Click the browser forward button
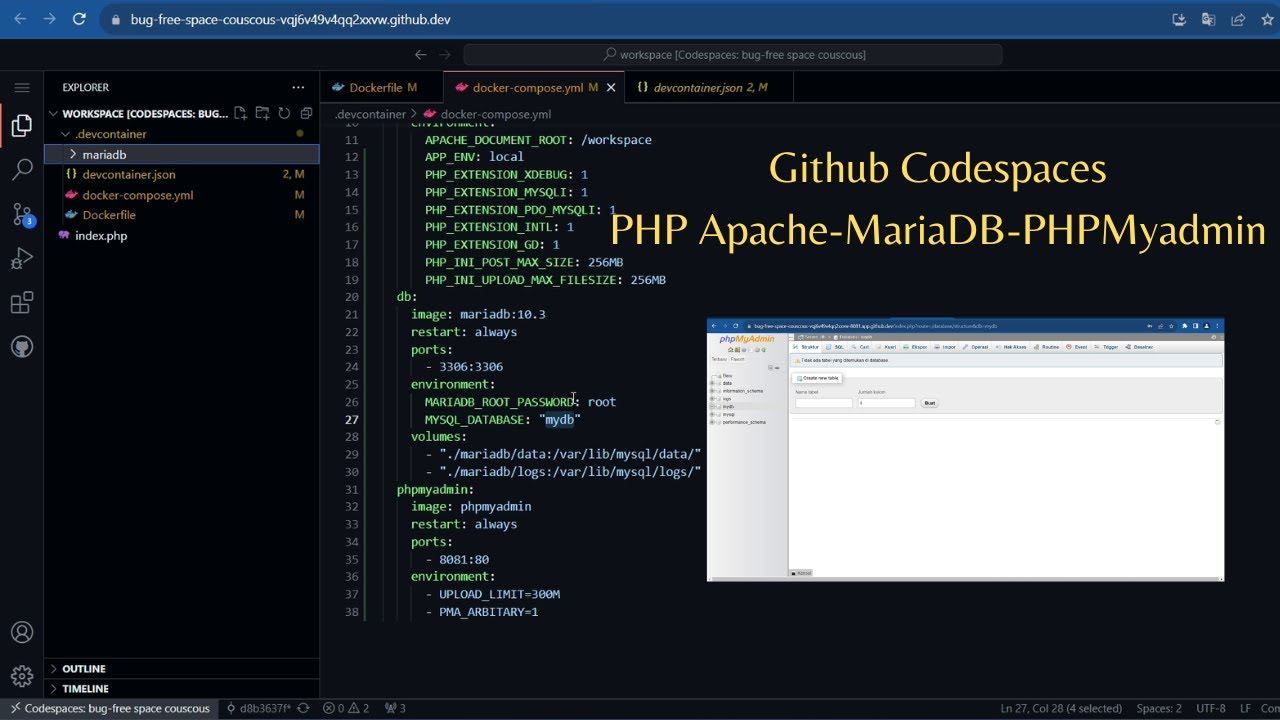The width and height of the screenshot is (1280, 720). 49,19
